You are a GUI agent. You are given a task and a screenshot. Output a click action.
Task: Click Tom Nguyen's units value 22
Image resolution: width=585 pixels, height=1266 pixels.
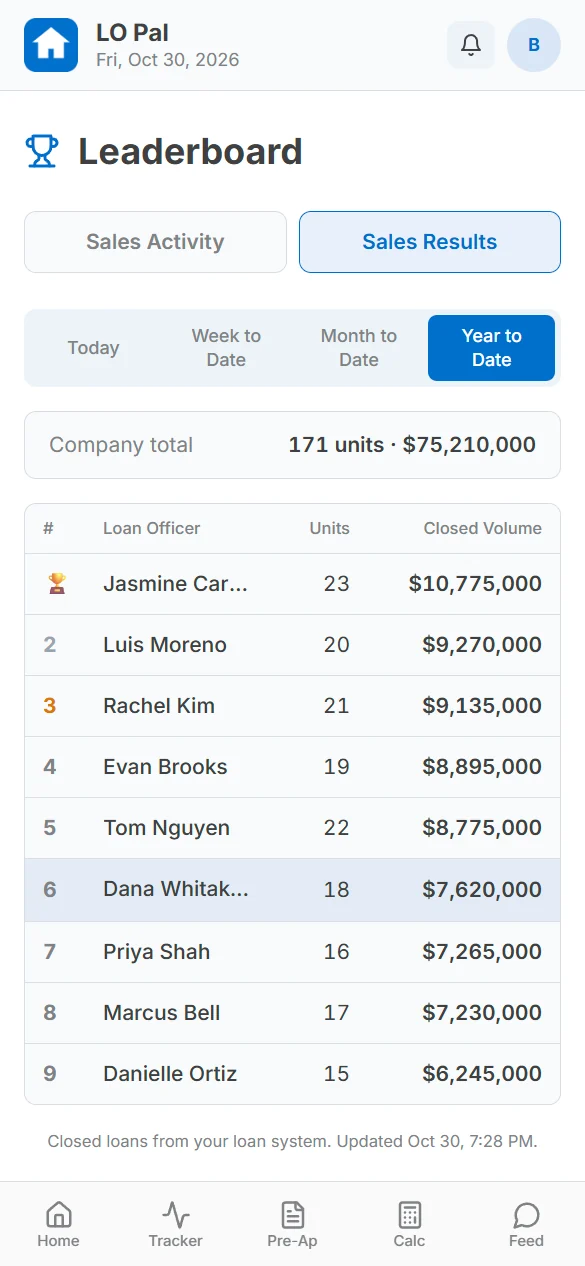point(337,828)
